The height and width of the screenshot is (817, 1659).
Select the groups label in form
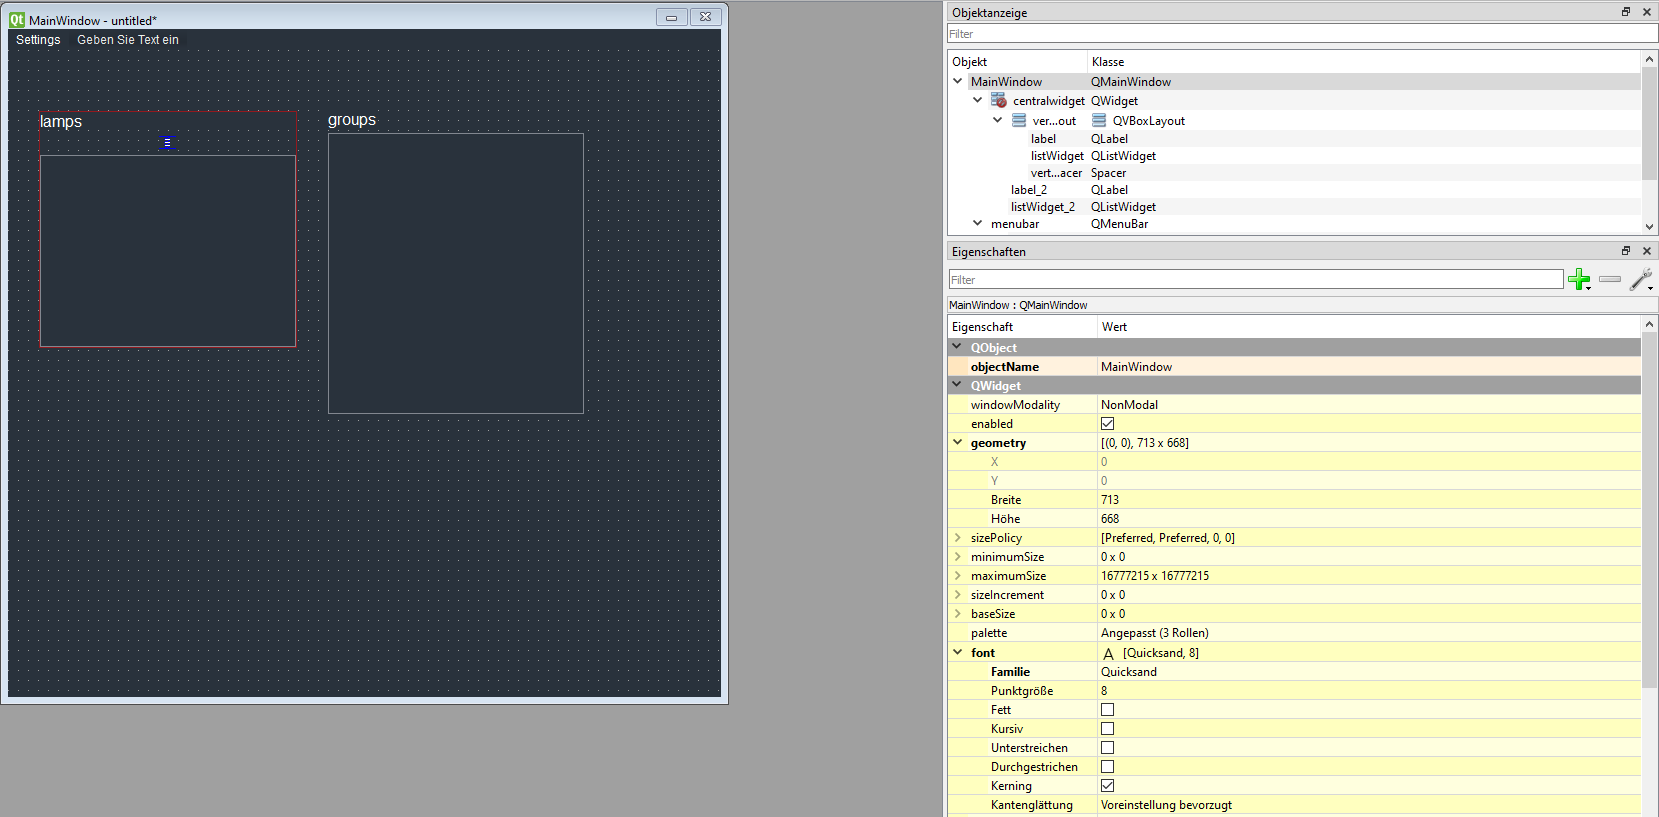[352, 120]
